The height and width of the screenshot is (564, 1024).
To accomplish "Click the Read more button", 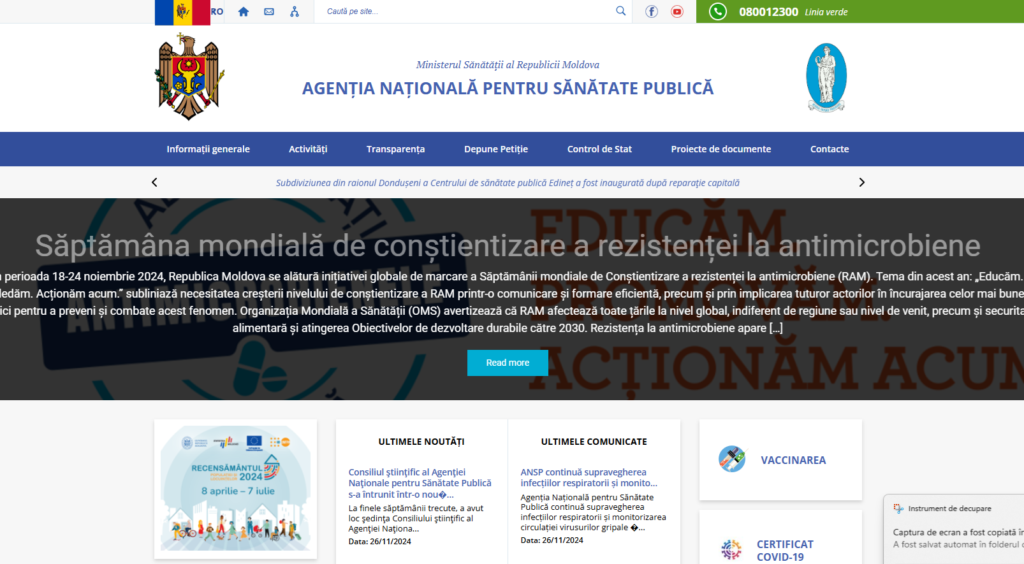I will coord(507,362).
